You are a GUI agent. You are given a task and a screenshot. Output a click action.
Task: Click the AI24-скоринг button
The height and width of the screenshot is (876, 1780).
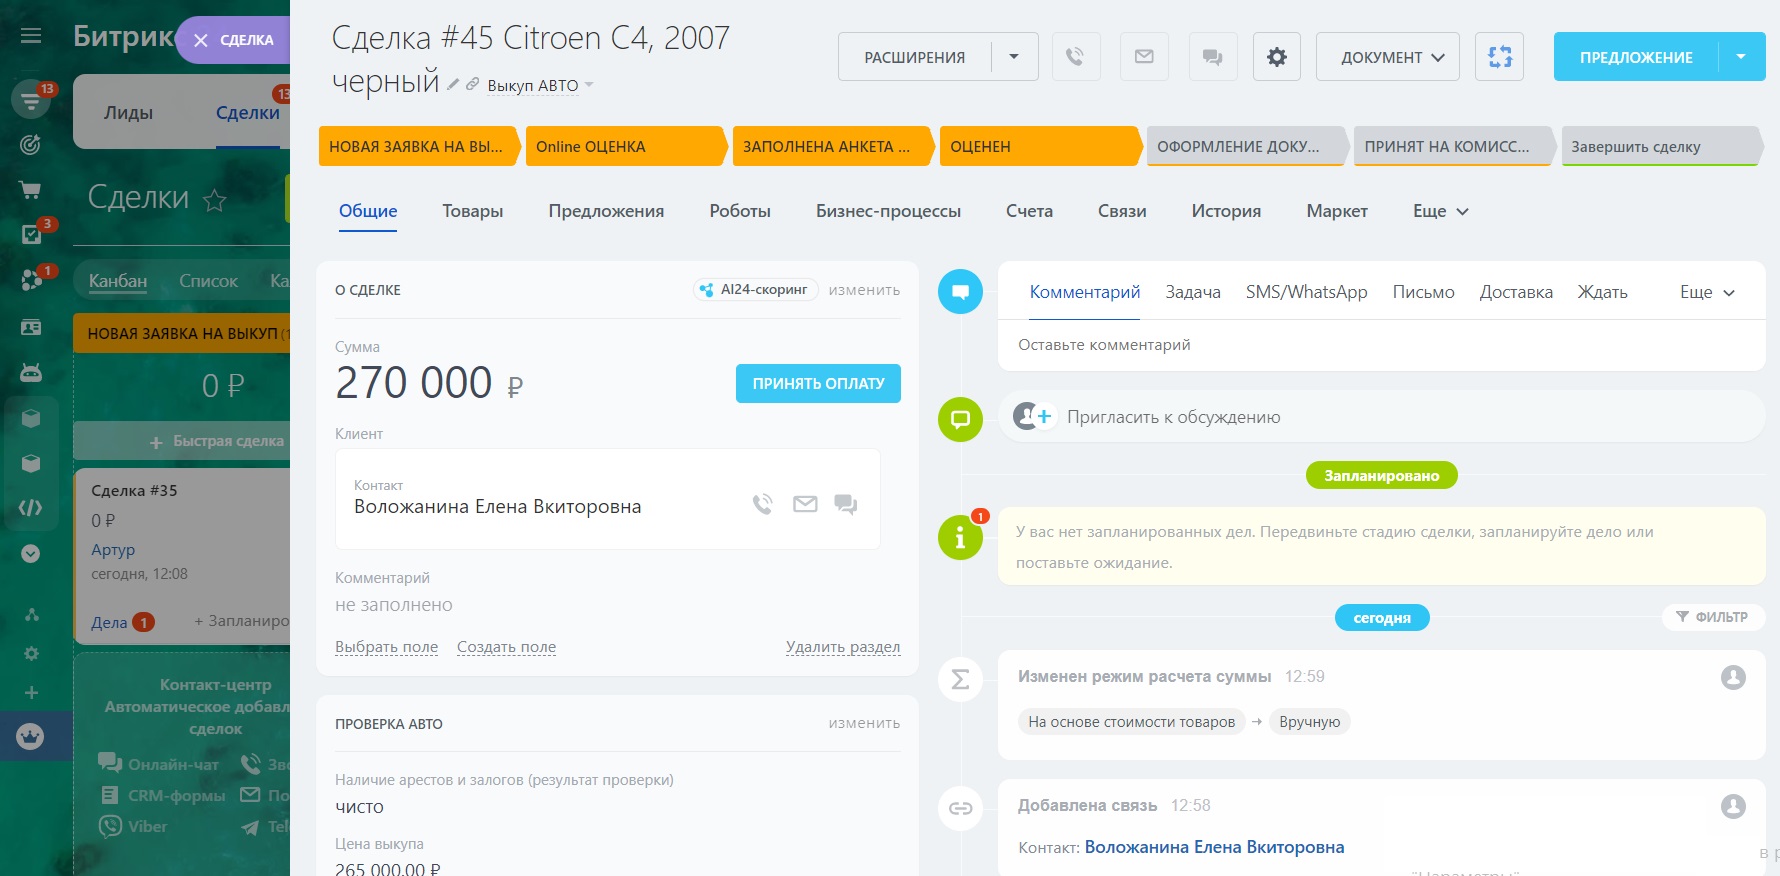click(x=756, y=289)
